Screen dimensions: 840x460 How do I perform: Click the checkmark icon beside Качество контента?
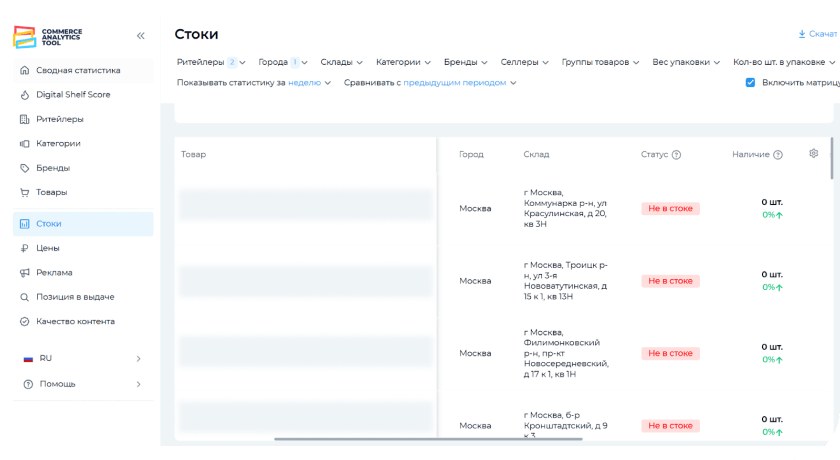tap(24, 321)
